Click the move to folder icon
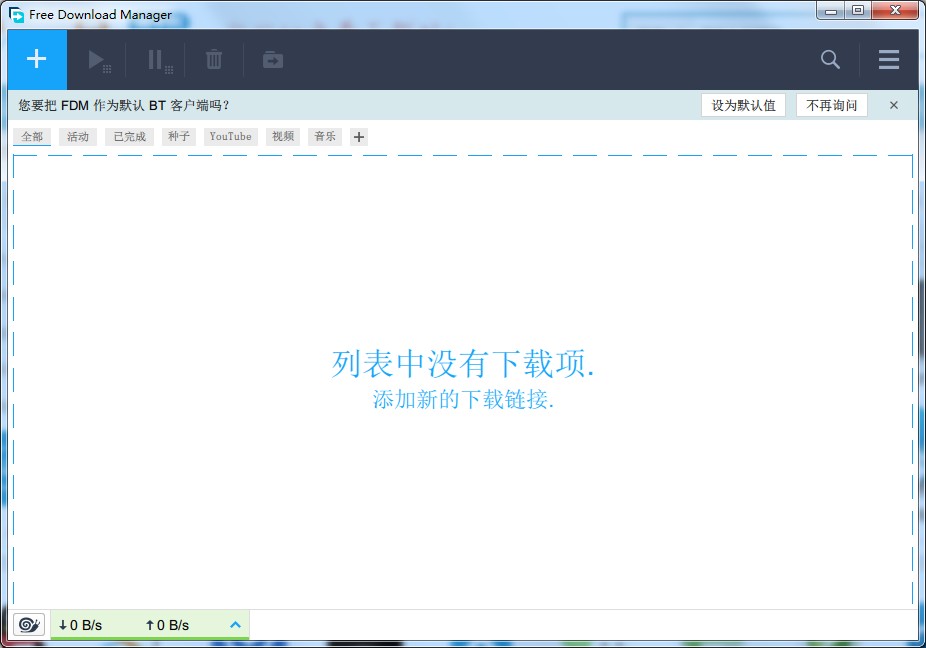Screen dimensions: 926x648 pos(273,60)
